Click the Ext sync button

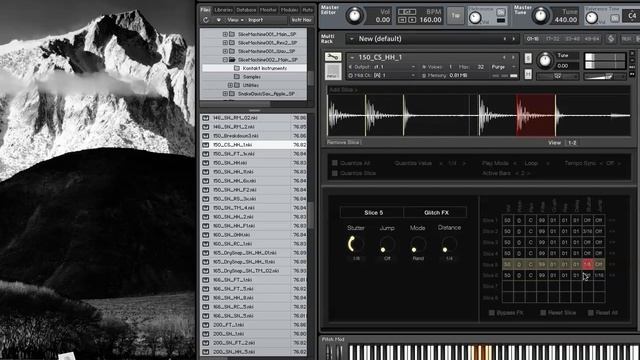[x=407, y=11]
